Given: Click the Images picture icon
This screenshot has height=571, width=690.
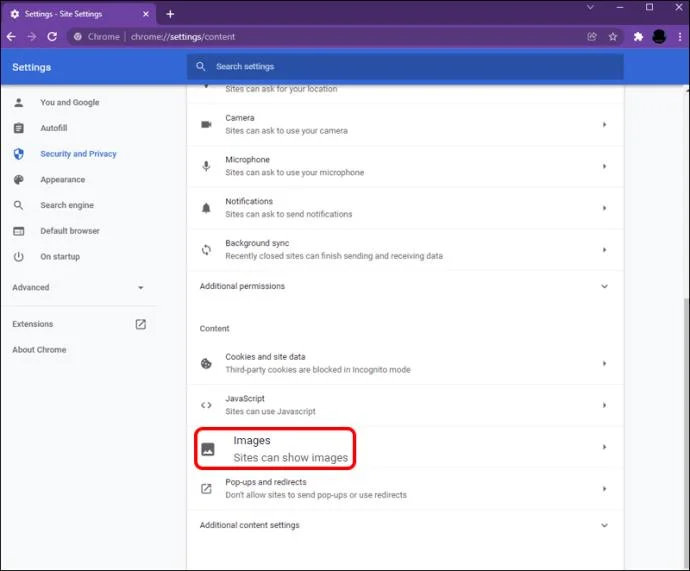Looking at the screenshot, I should point(208,449).
